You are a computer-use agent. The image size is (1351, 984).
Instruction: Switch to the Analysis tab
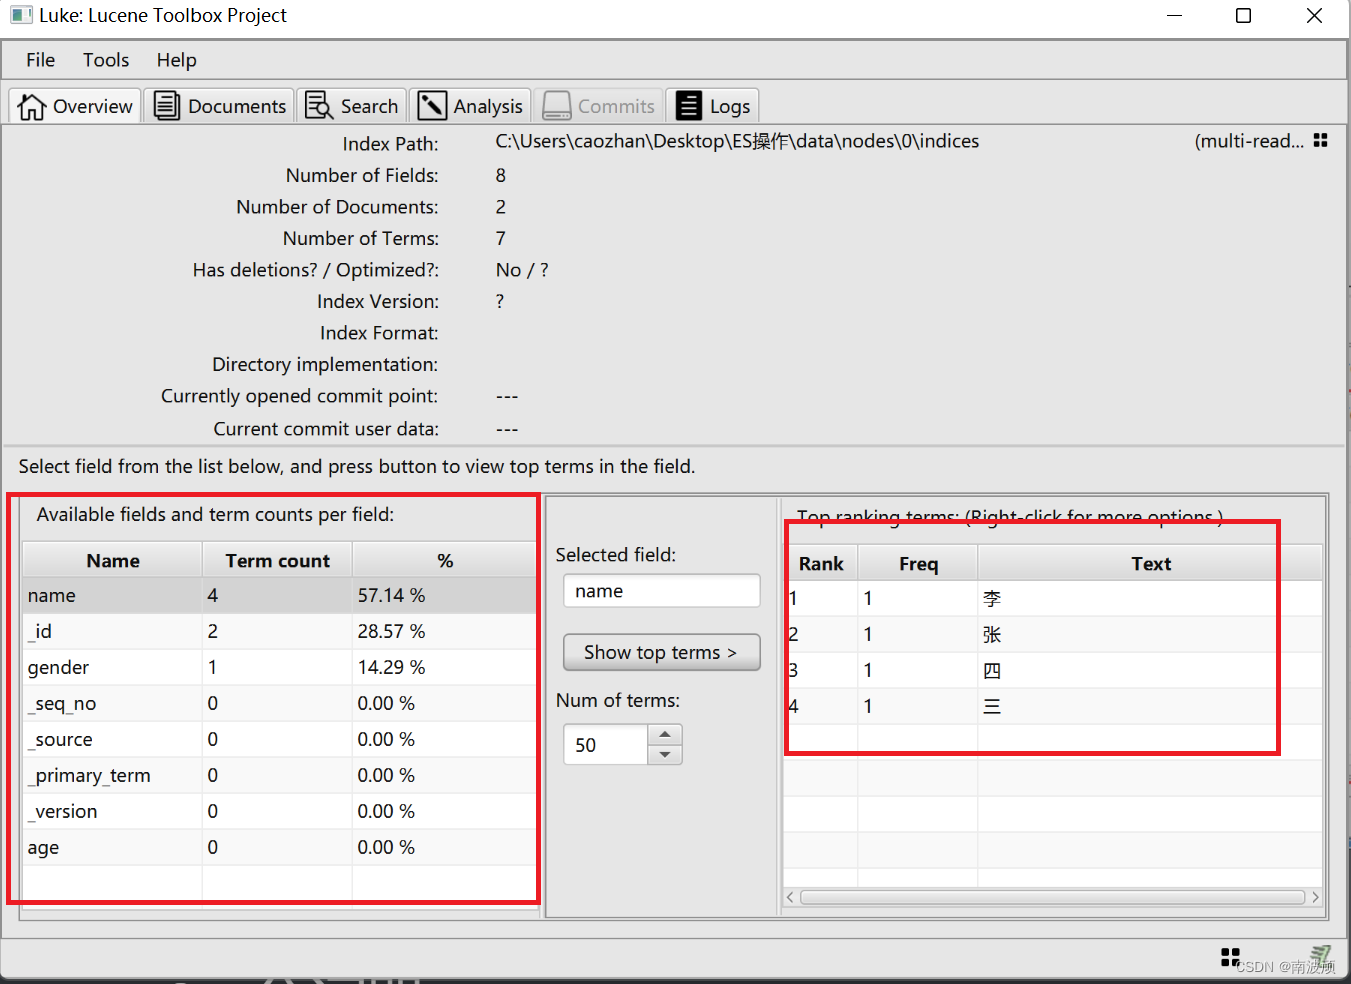[470, 106]
